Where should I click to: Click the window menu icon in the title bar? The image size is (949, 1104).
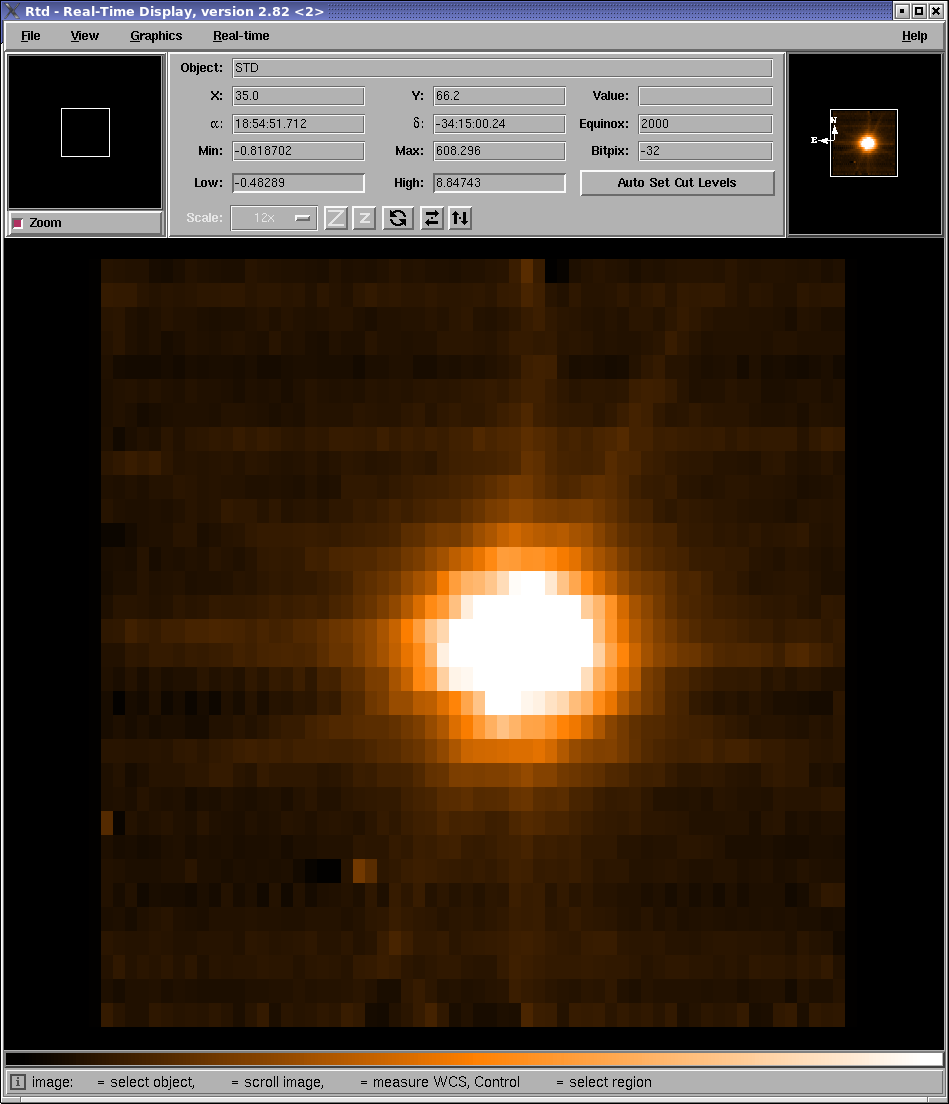click(12, 11)
